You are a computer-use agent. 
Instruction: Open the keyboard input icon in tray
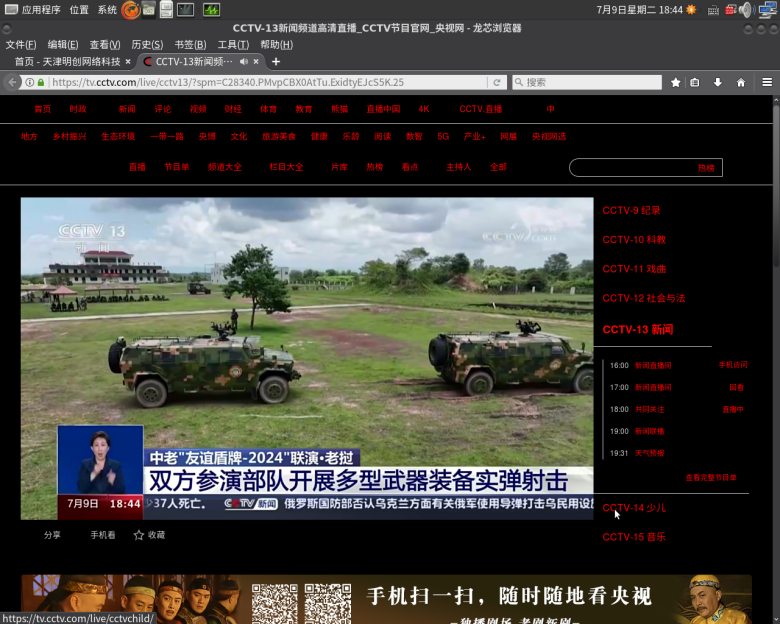[x=713, y=10]
